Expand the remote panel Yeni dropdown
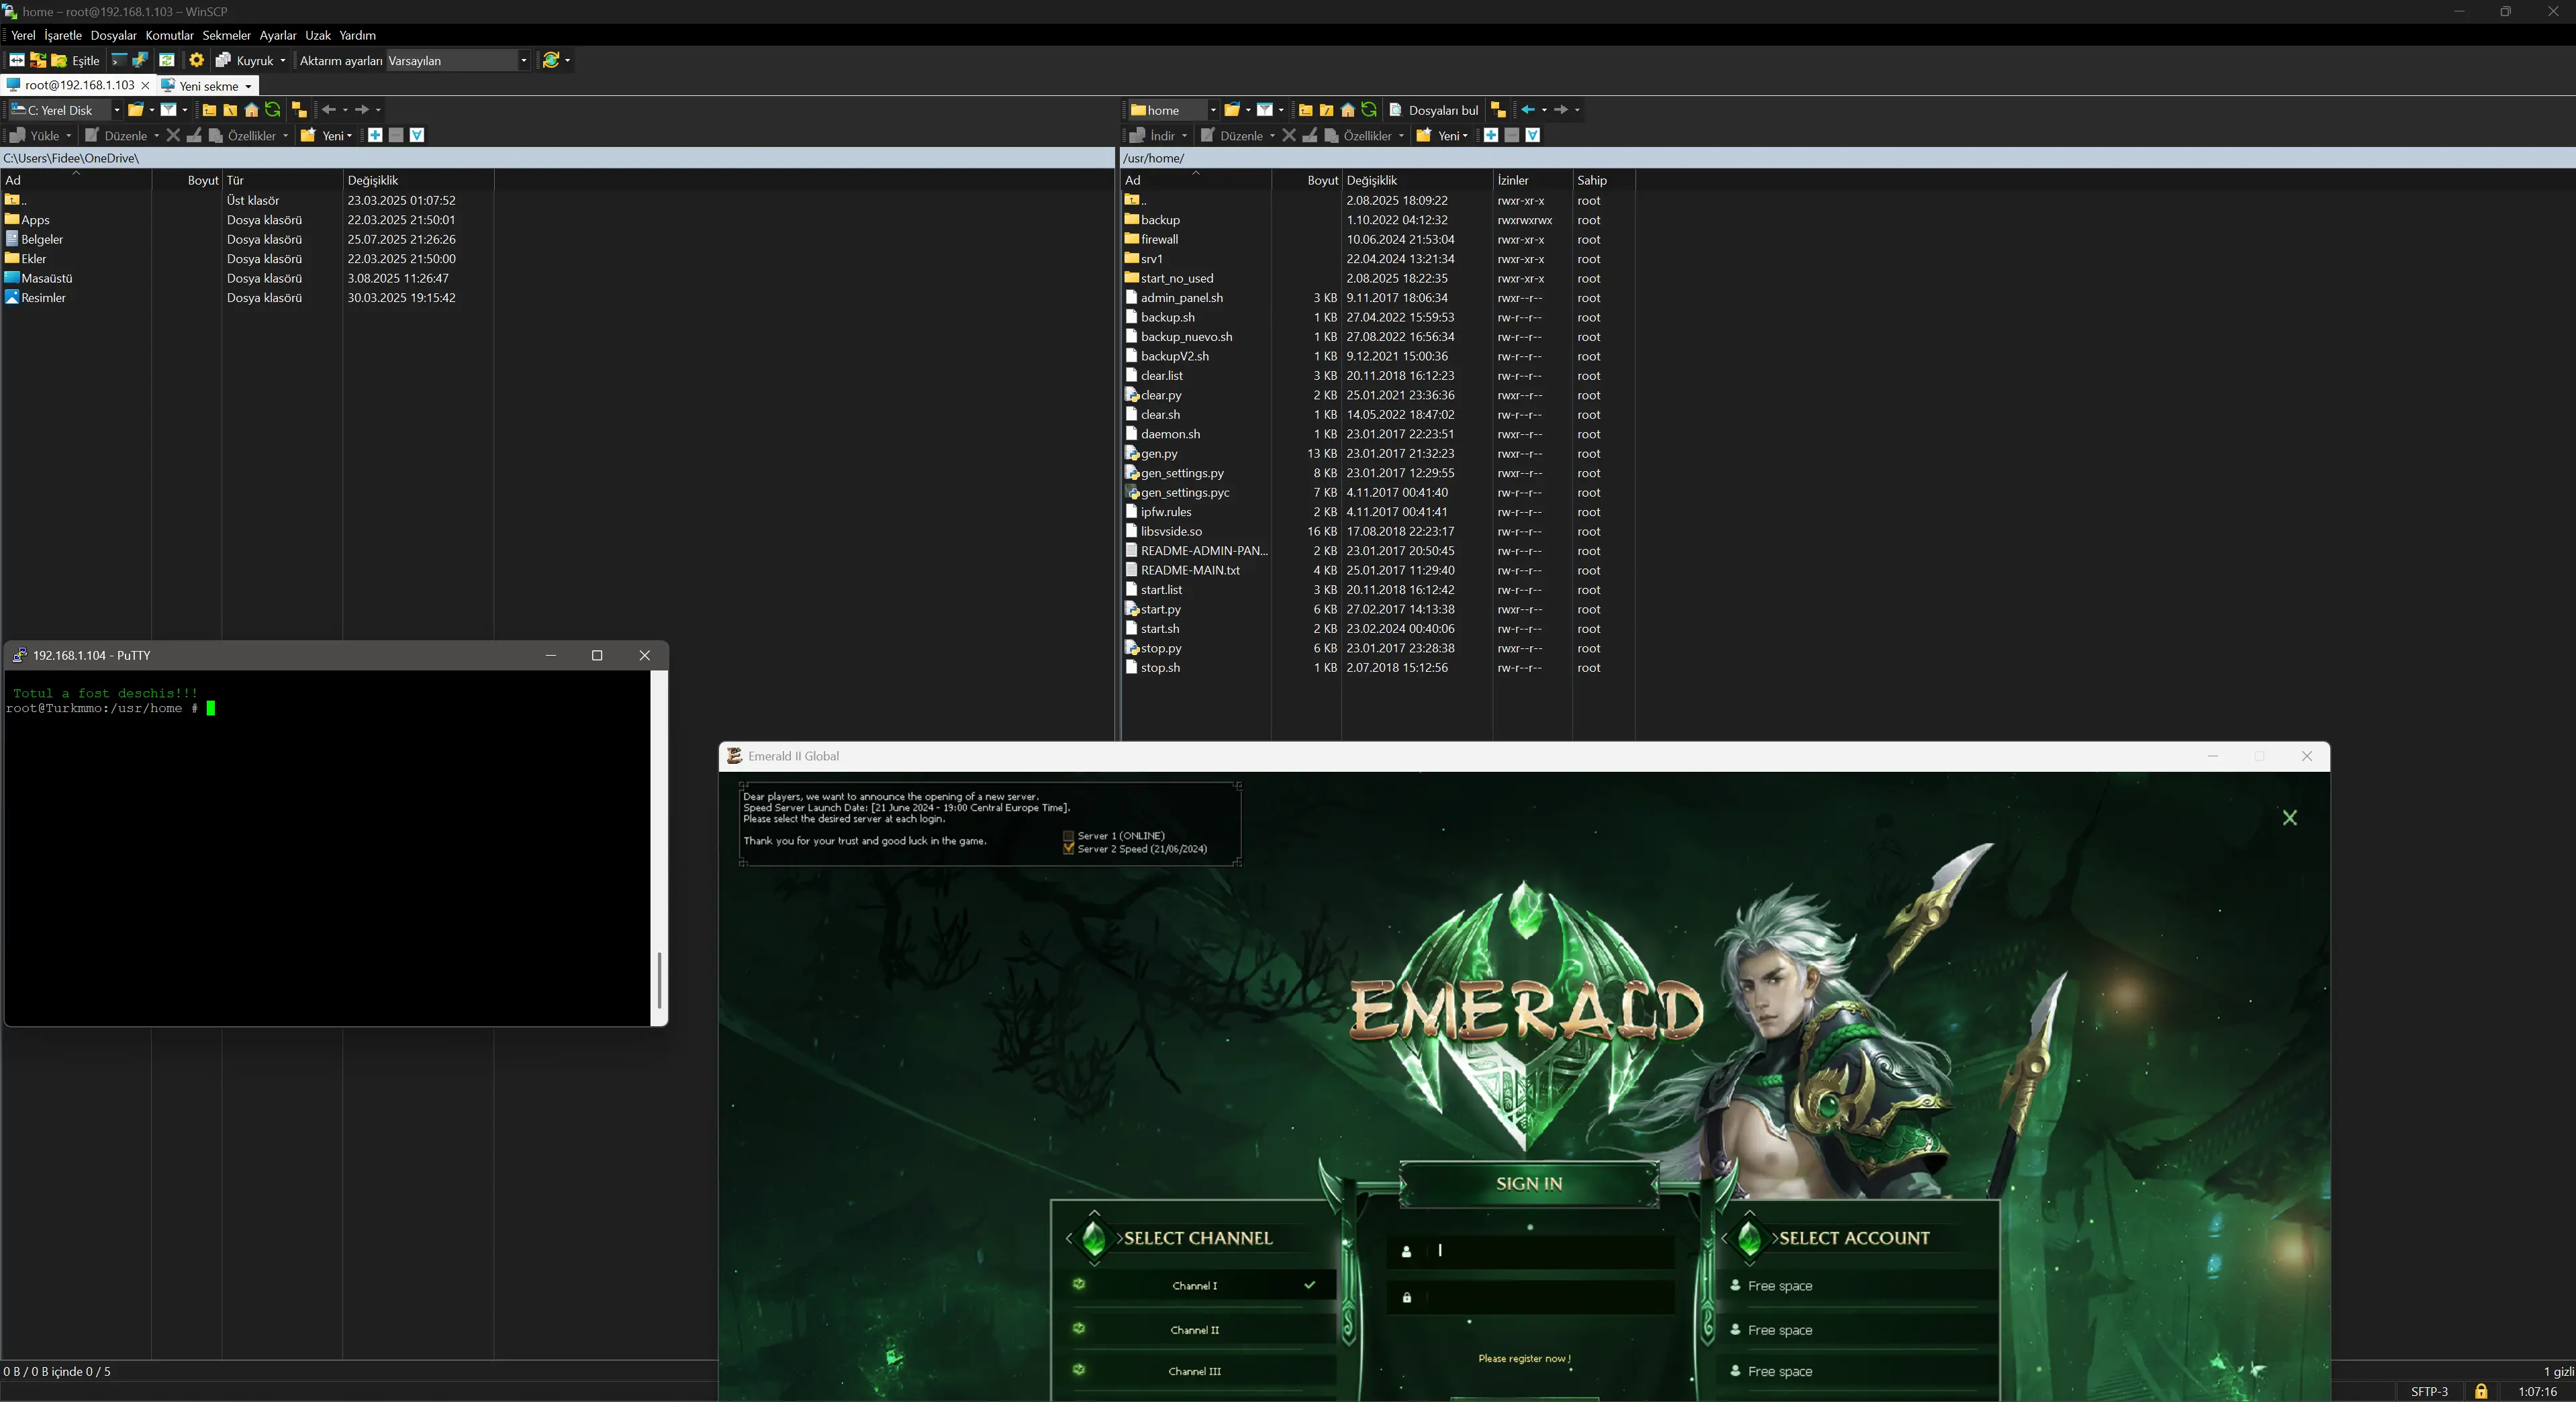 (1465, 135)
